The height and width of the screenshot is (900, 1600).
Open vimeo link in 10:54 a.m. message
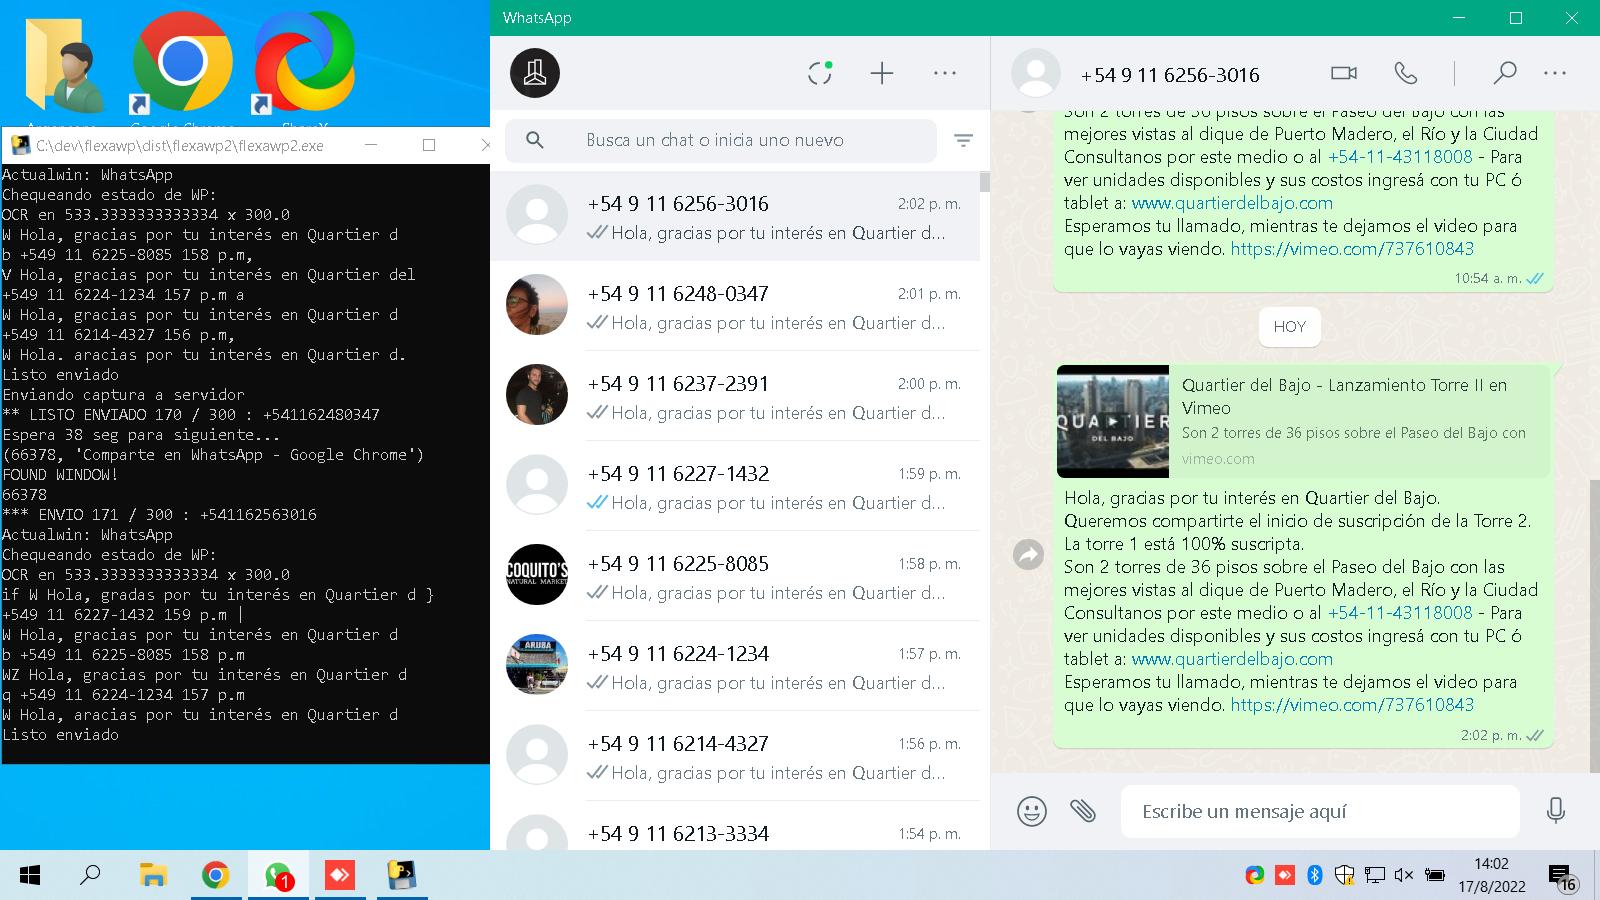coord(1352,249)
